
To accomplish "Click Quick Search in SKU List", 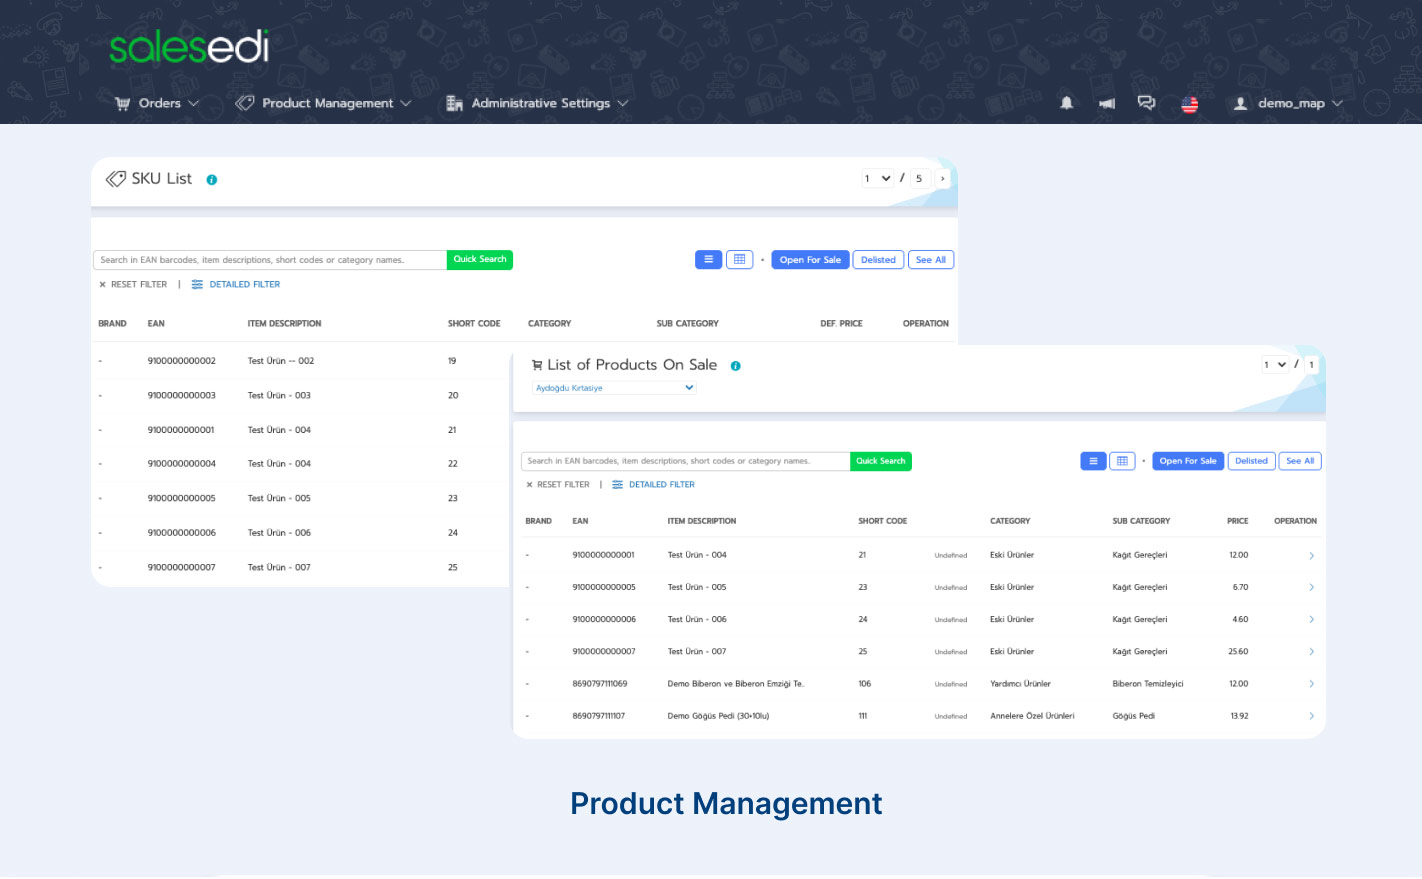I will 480,260.
